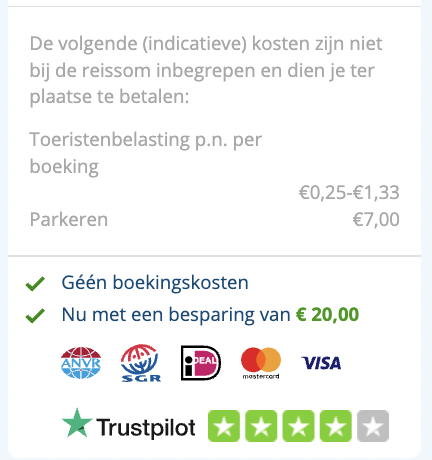Click the €7,00 parking price
This screenshot has height=460, width=432.
[x=376, y=219]
